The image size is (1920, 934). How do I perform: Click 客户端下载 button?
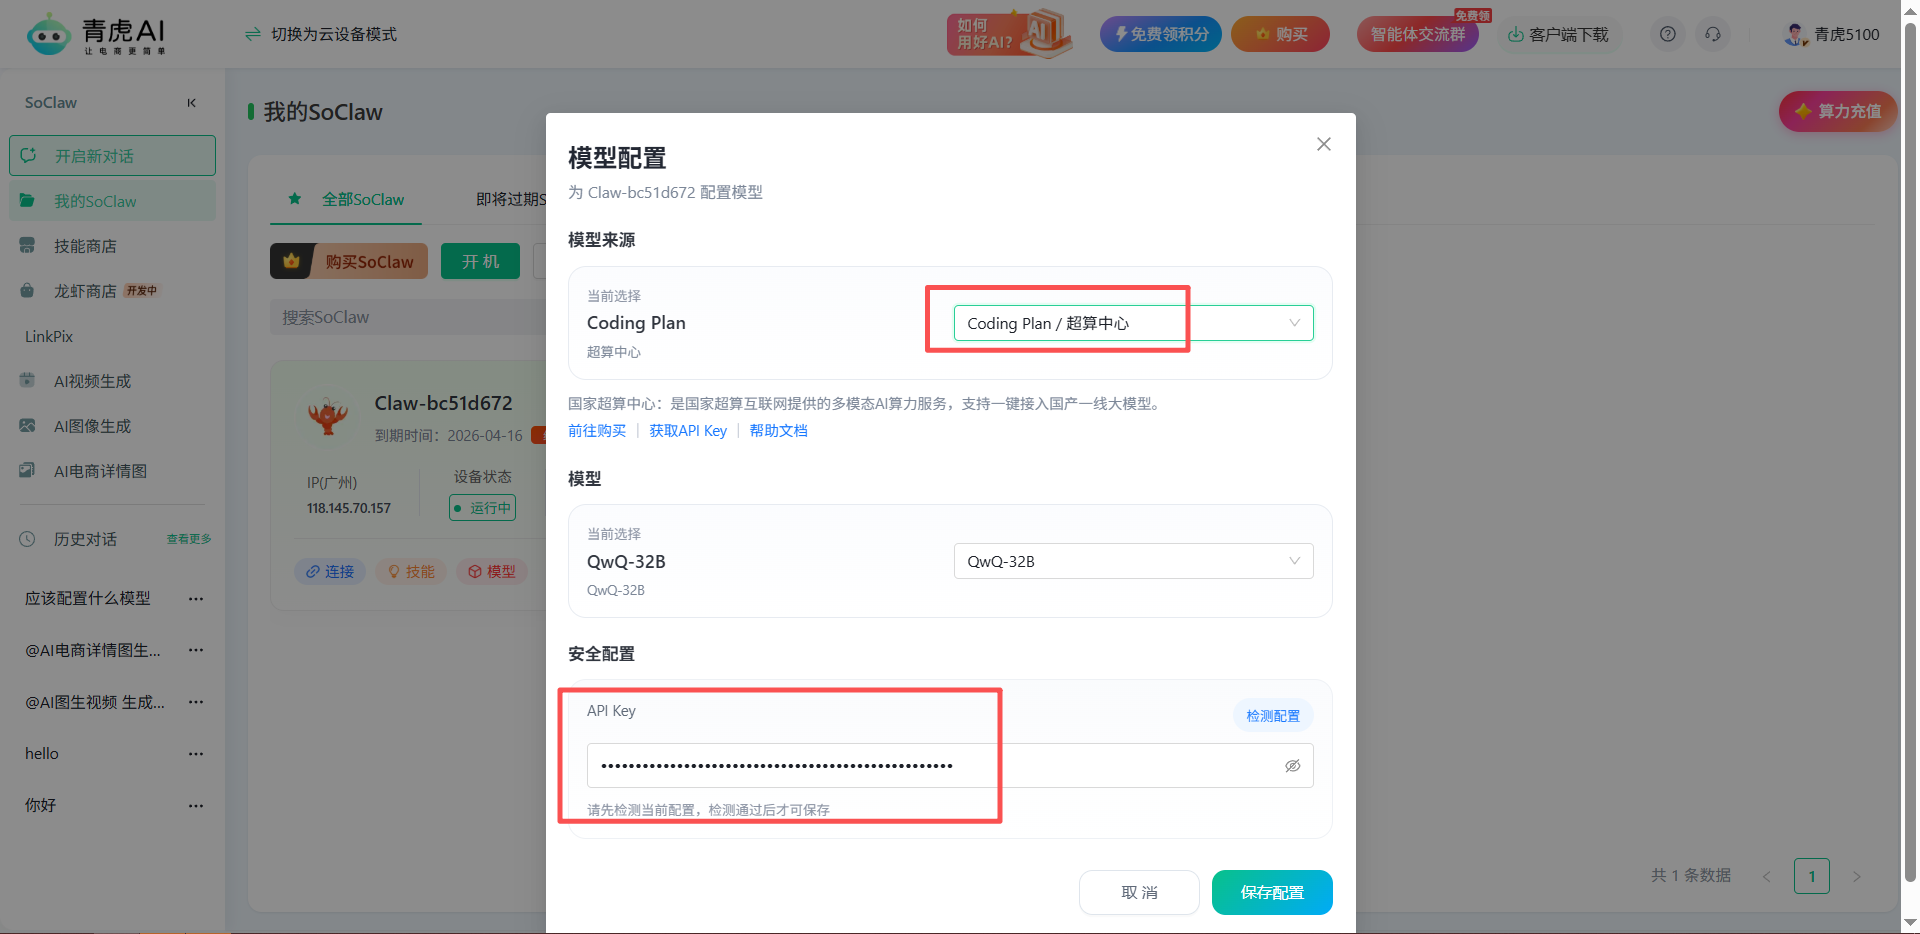pos(1558,35)
